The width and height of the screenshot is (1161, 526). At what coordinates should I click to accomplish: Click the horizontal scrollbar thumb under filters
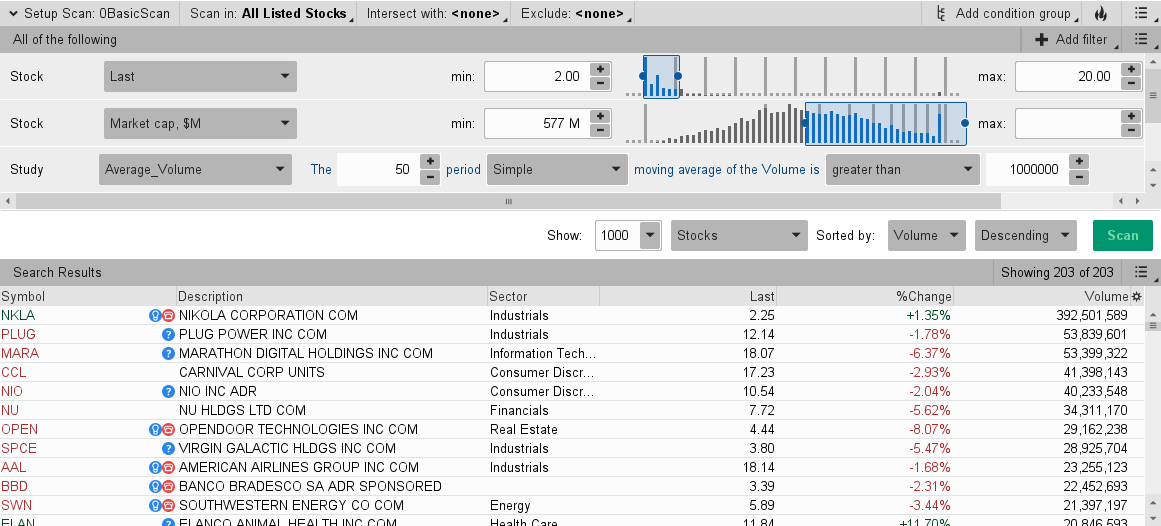508,201
